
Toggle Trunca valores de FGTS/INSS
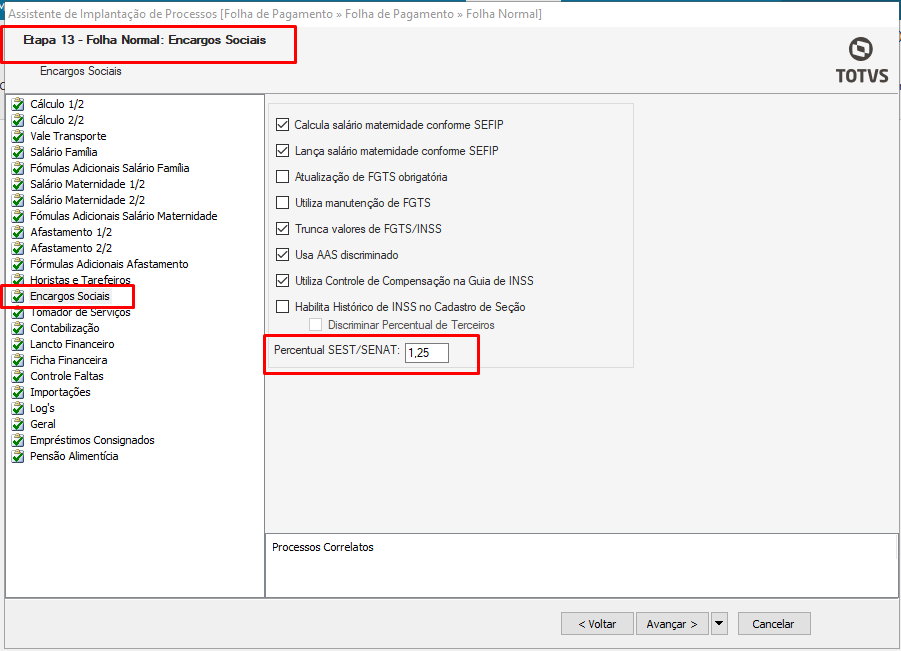[282, 229]
